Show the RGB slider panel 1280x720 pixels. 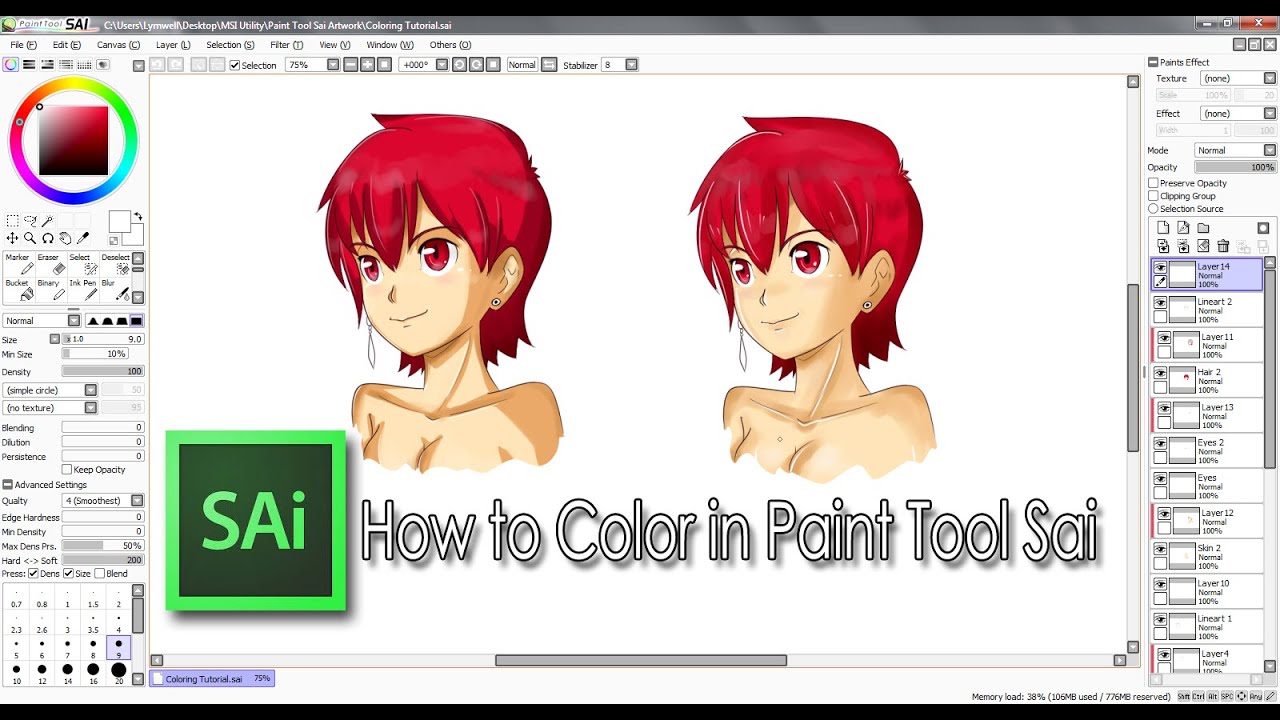point(29,64)
